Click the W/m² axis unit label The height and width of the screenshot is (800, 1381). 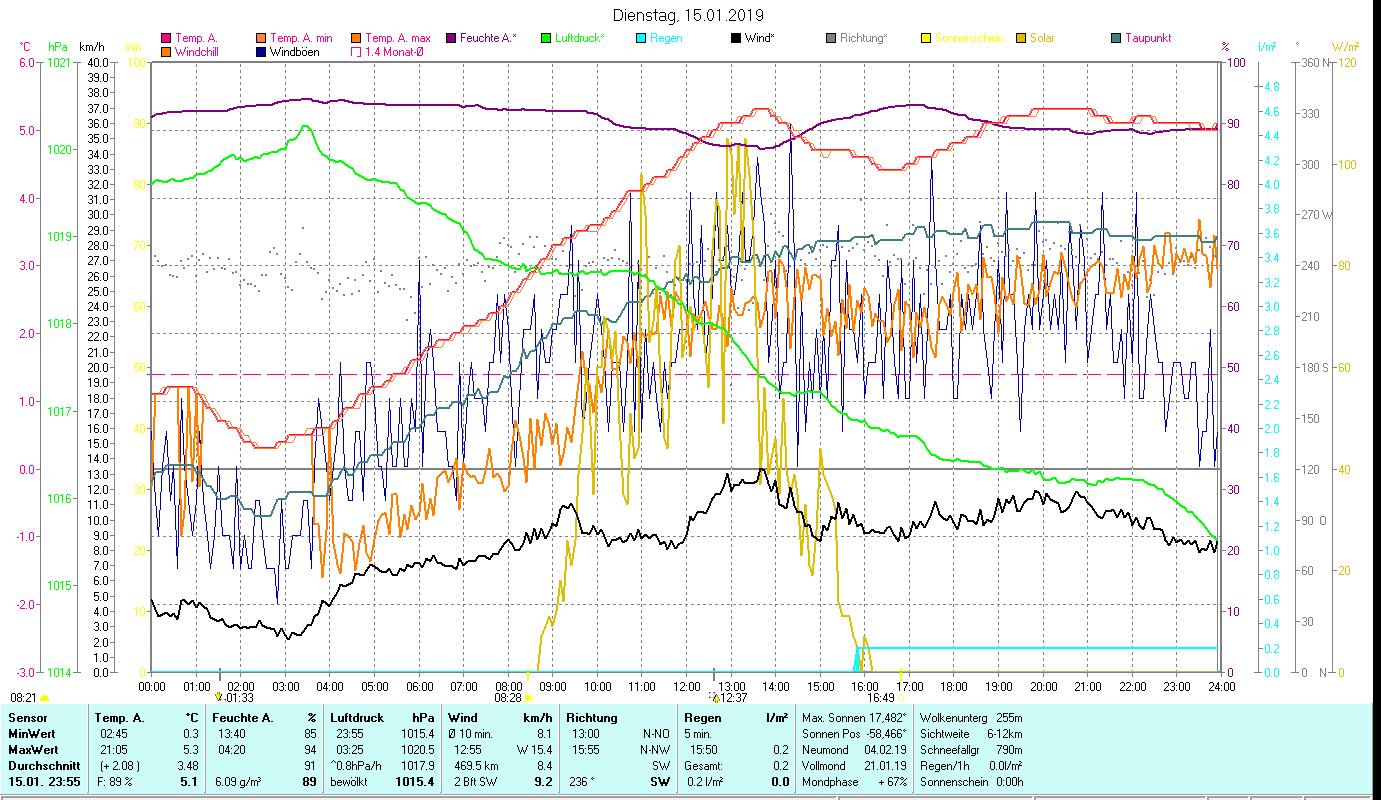pyautogui.click(x=1345, y=47)
